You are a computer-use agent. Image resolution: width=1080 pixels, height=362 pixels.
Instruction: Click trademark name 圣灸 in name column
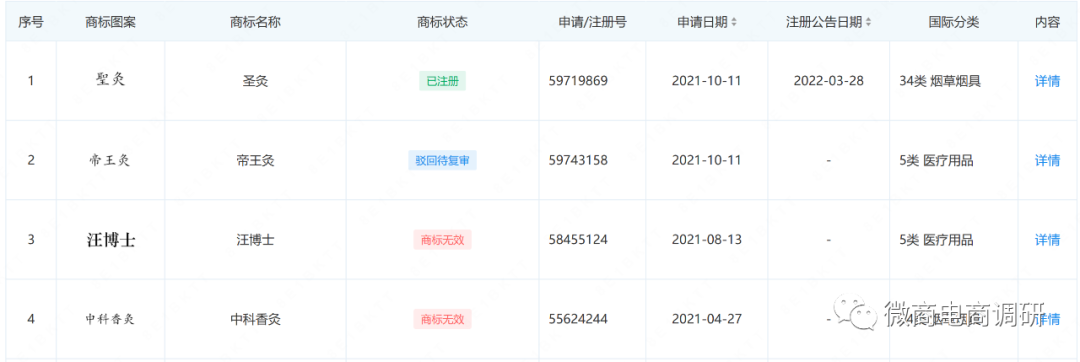pyautogui.click(x=256, y=81)
